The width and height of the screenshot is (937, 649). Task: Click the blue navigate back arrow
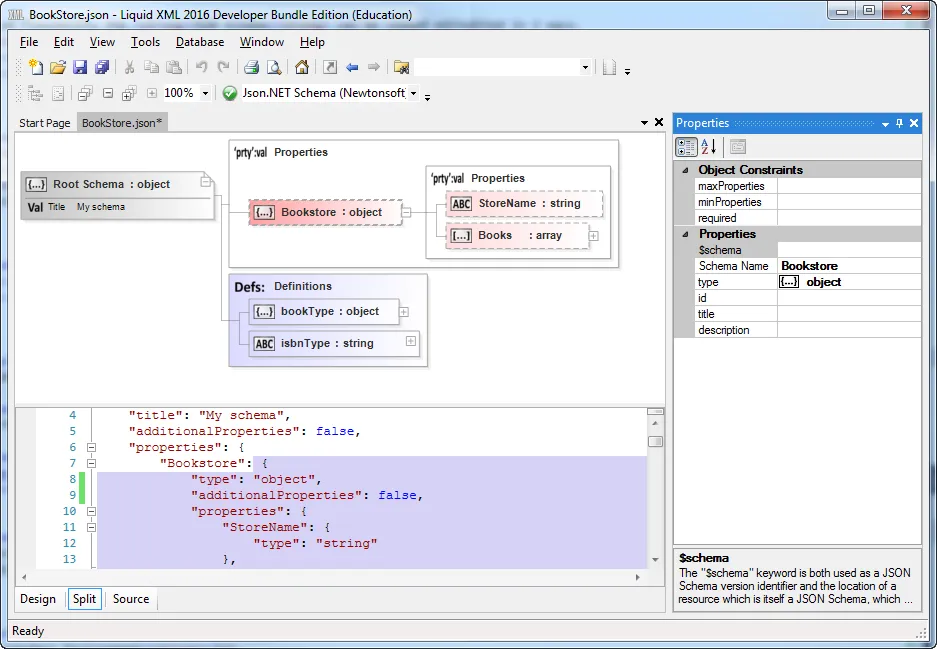pyautogui.click(x=352, y=68)
